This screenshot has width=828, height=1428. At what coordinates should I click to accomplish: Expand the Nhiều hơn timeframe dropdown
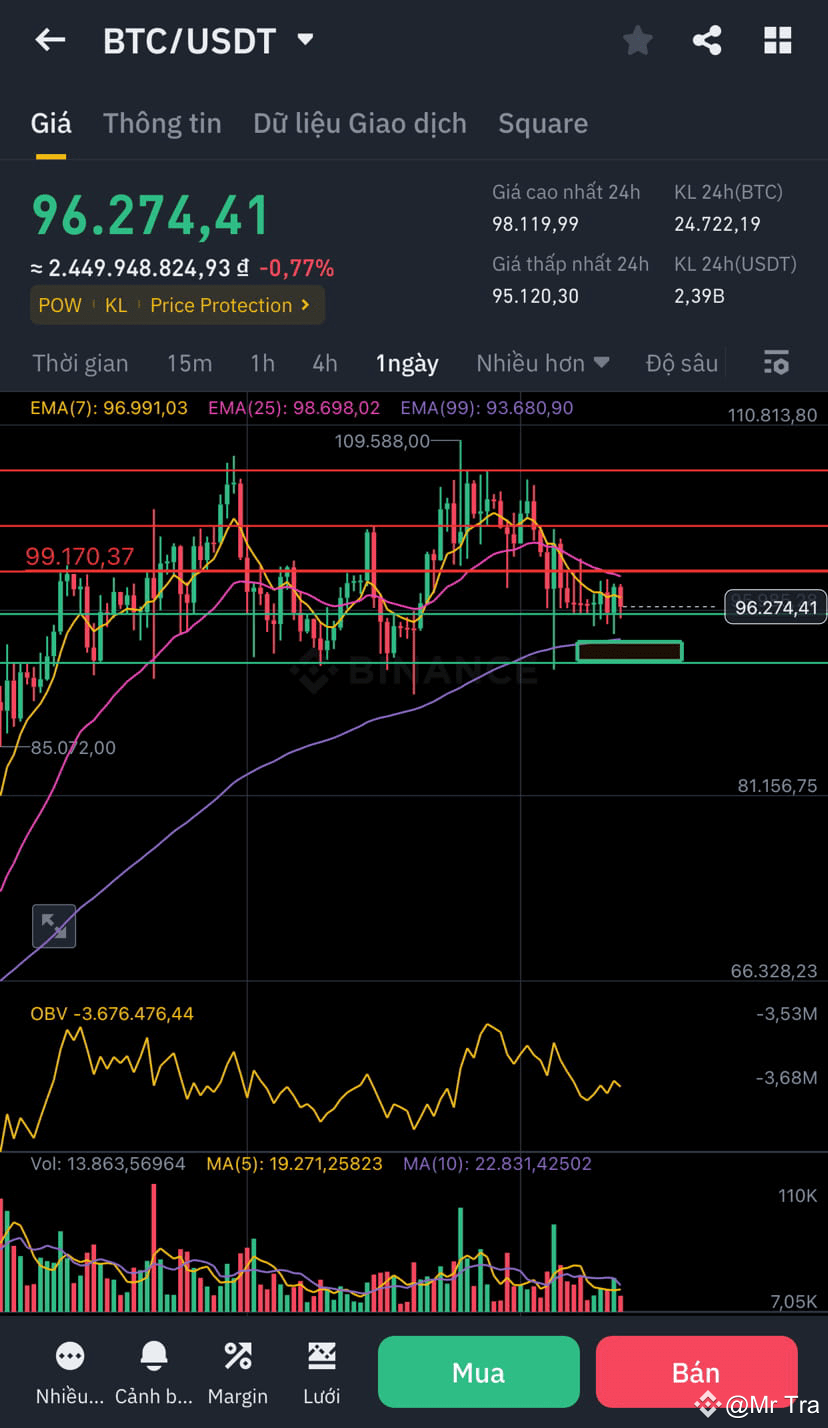pyautogui.click(x=543, y=363)
